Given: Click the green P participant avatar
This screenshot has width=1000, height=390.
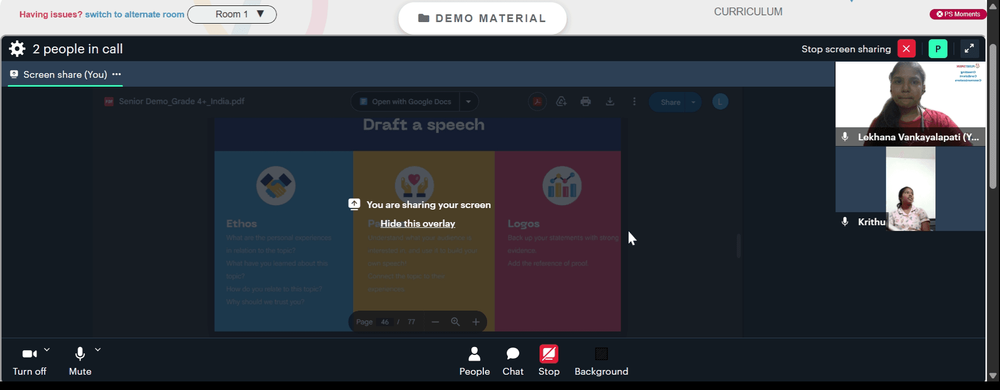Looking at the screenshot, I should [x=938, y=49].
